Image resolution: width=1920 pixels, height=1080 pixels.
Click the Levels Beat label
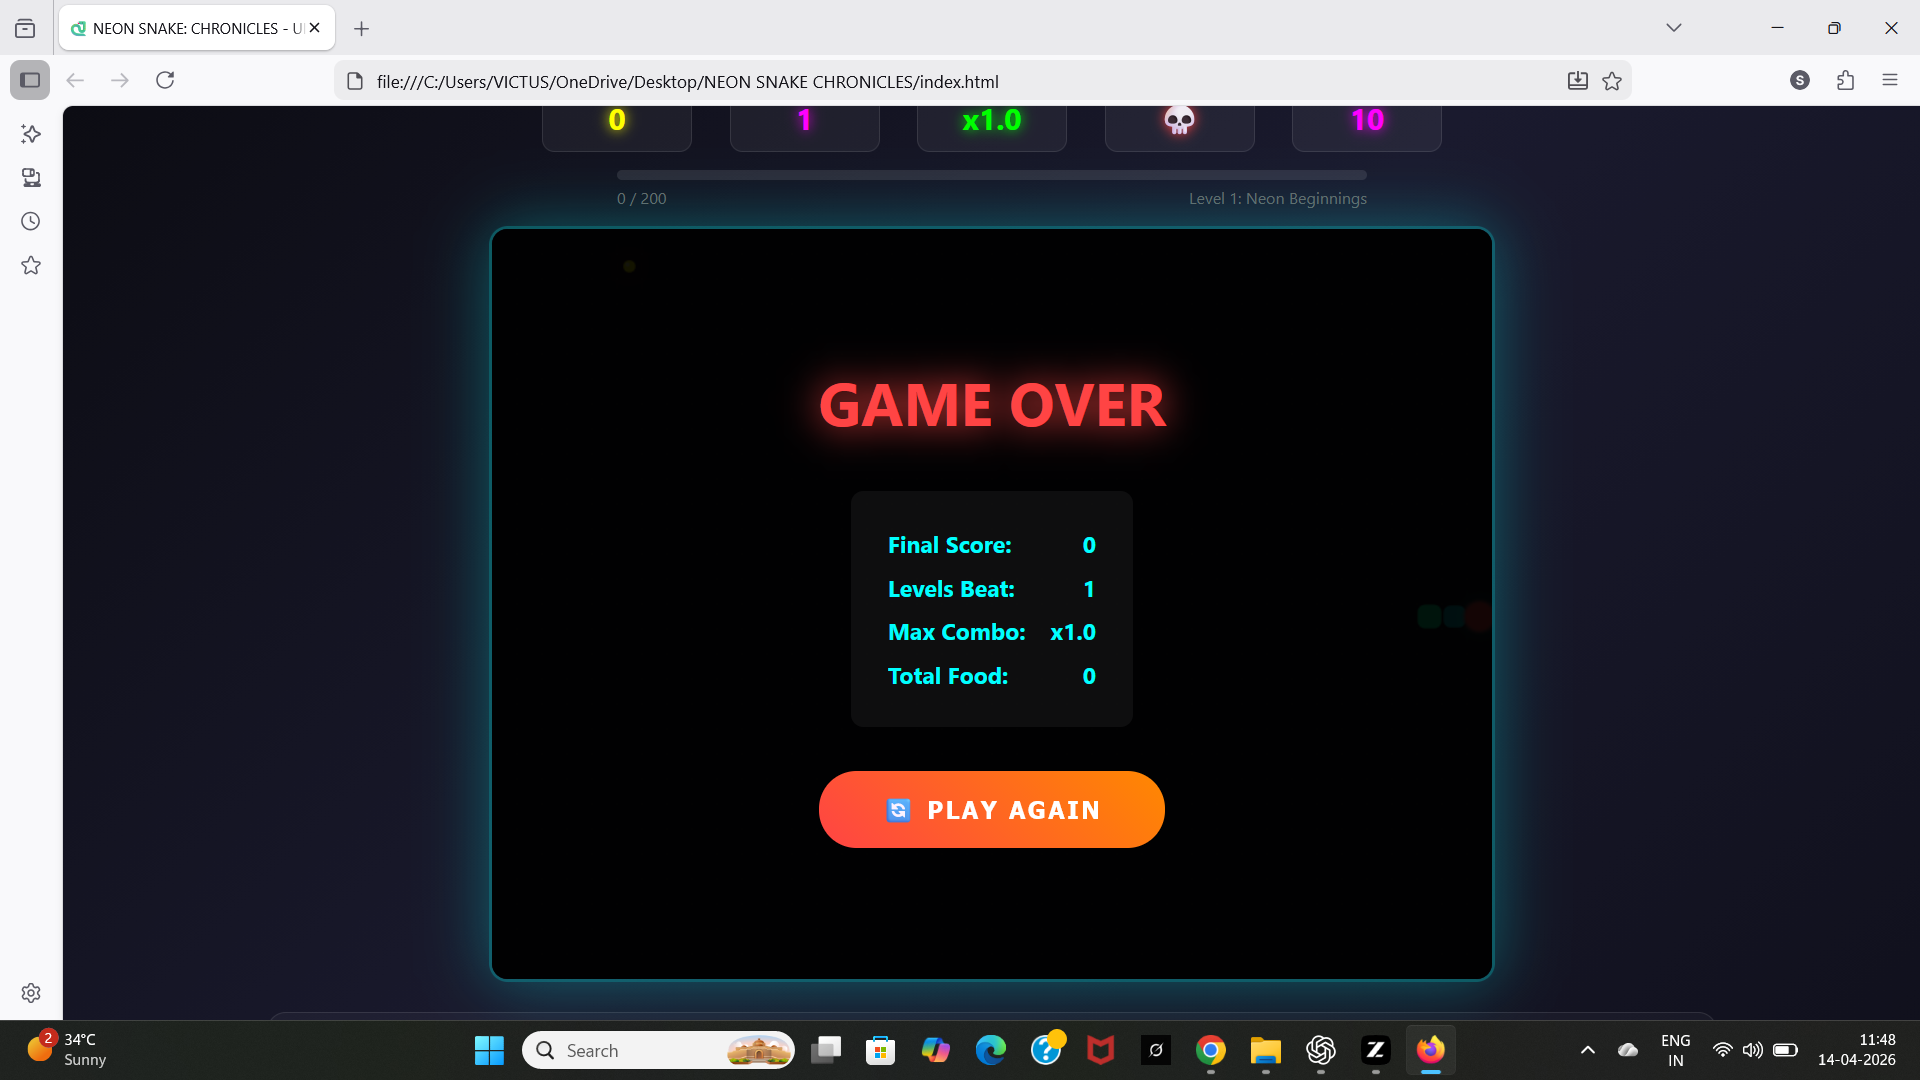coord(951,589)
